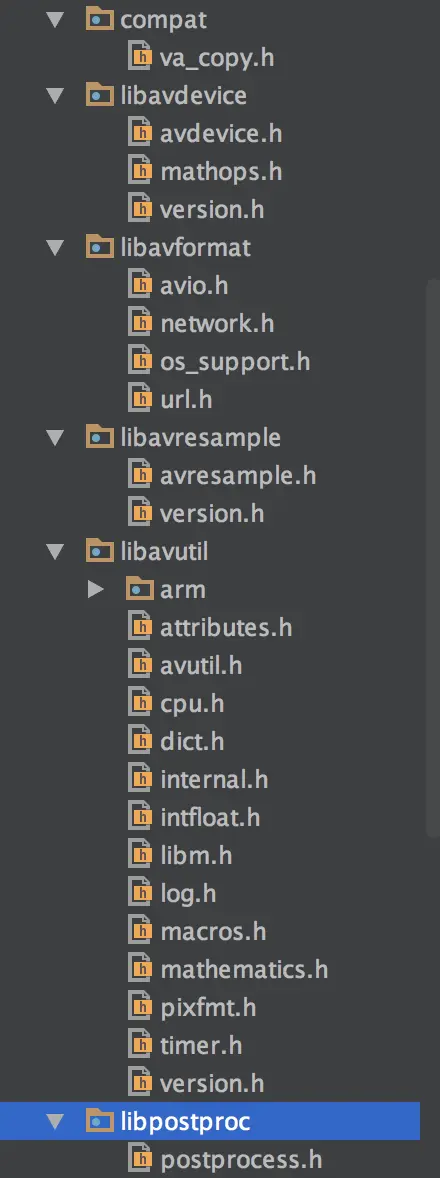Screen dimensions: 440x1178
Task: Collapse the libavutil folder
Action: click(56, 551)
